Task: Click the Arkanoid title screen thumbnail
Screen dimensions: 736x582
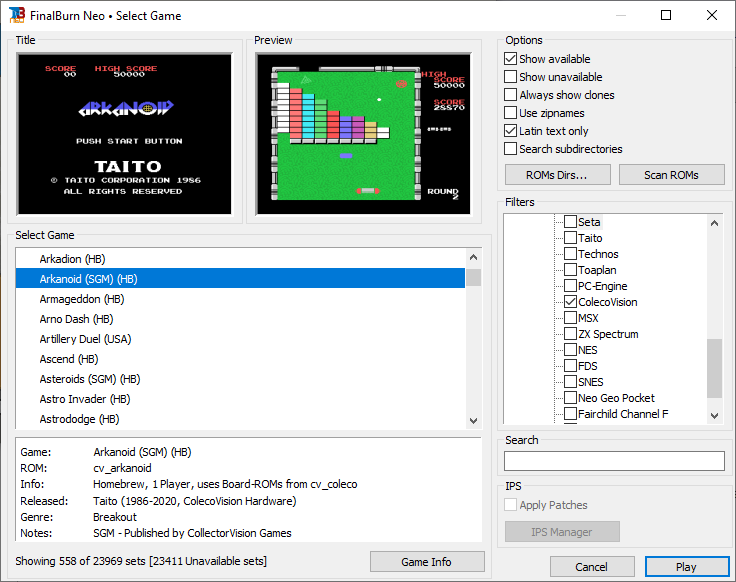Action: [125, 134]
